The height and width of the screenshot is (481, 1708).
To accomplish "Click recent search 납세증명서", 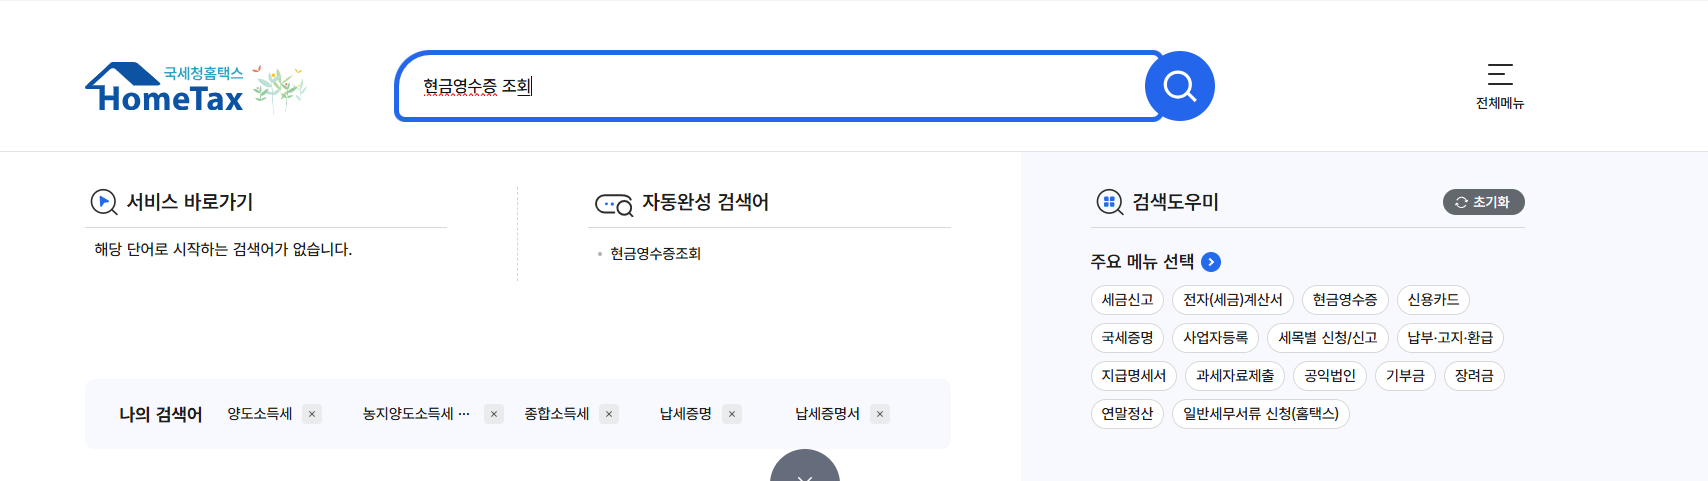I will coord(828,414).
